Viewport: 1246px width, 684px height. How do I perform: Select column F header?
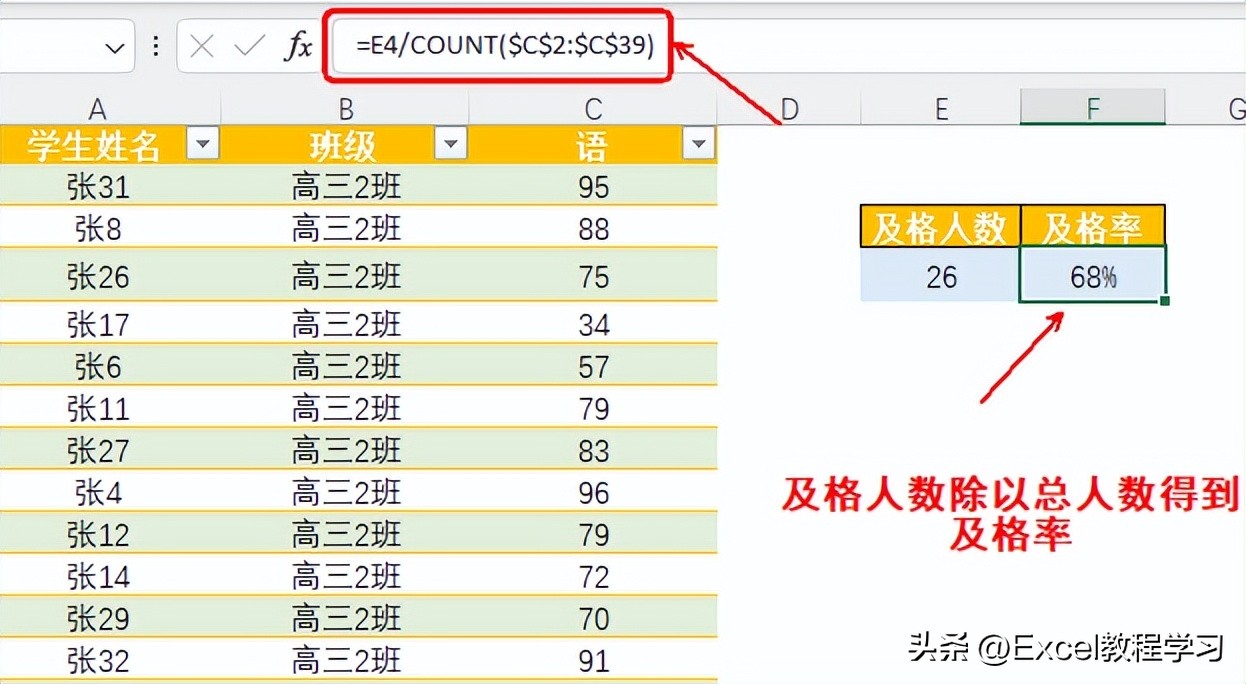pyautogui.click(x=1093, y=107)
